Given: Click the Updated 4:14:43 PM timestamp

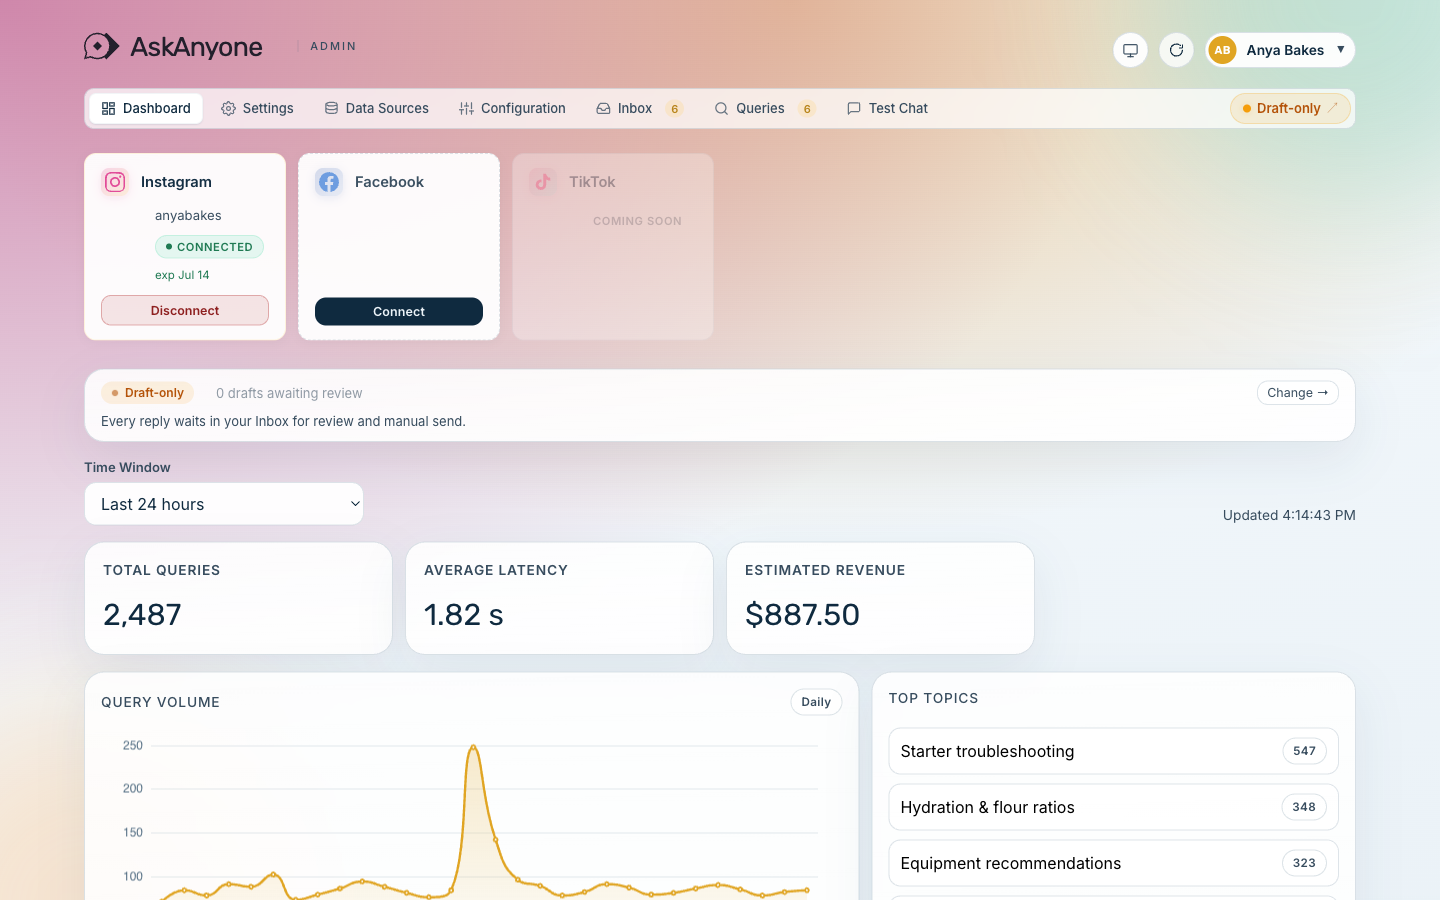Looking at the screenshot, I should pos(1289,515).
